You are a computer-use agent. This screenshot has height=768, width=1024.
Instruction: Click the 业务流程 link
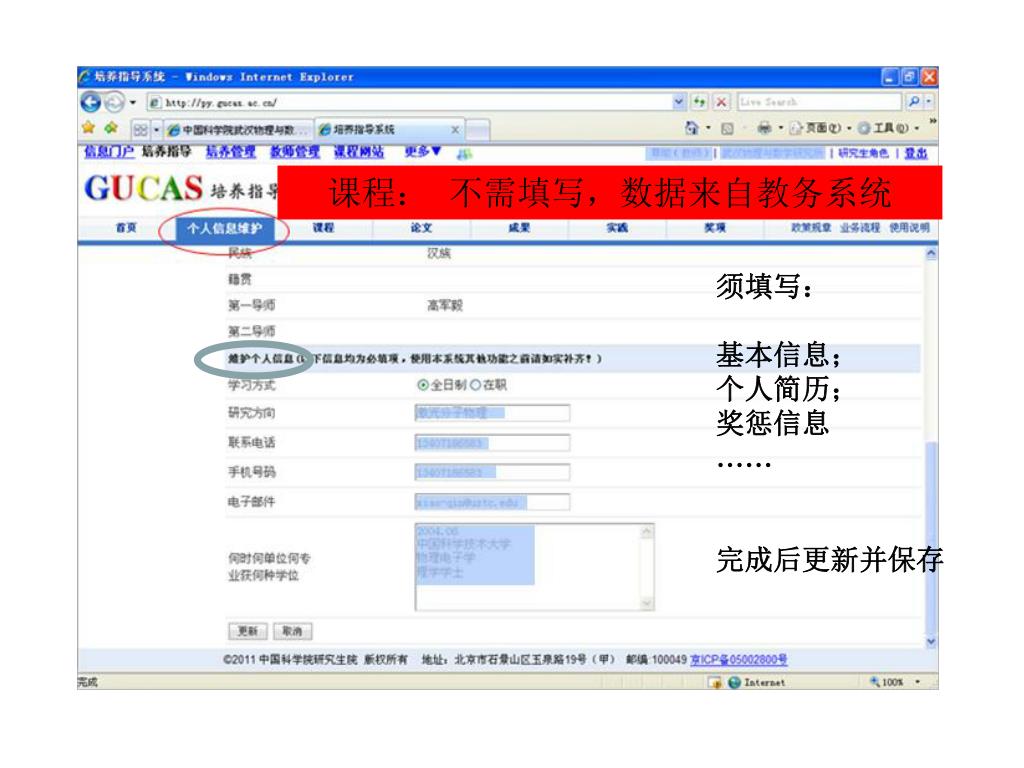(x=860, y=227)
